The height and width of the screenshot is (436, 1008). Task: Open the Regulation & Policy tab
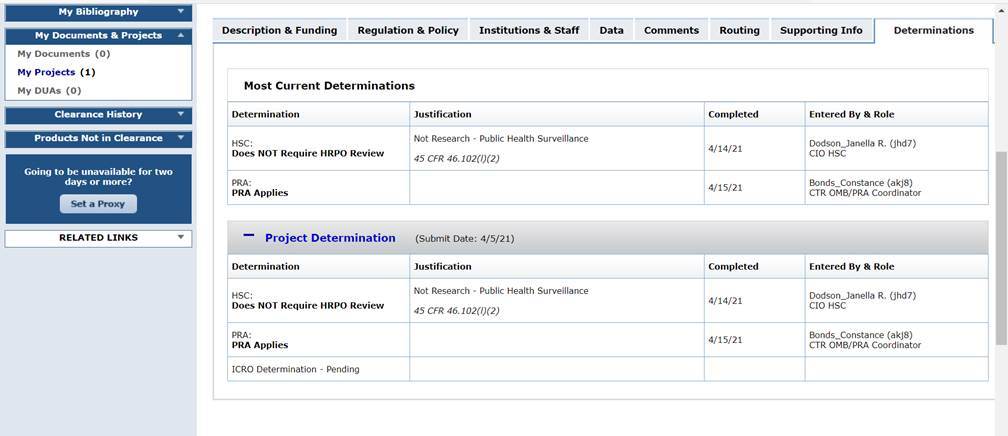coord(408,30)
